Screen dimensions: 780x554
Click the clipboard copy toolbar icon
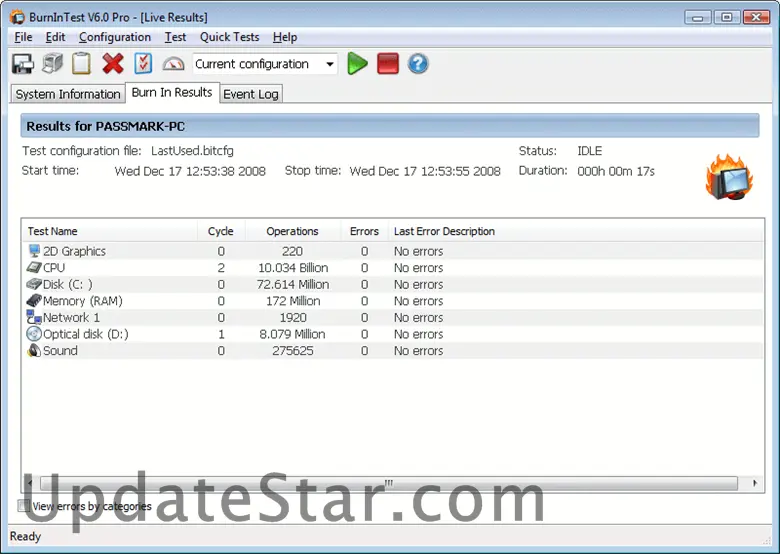click(81, 64)
